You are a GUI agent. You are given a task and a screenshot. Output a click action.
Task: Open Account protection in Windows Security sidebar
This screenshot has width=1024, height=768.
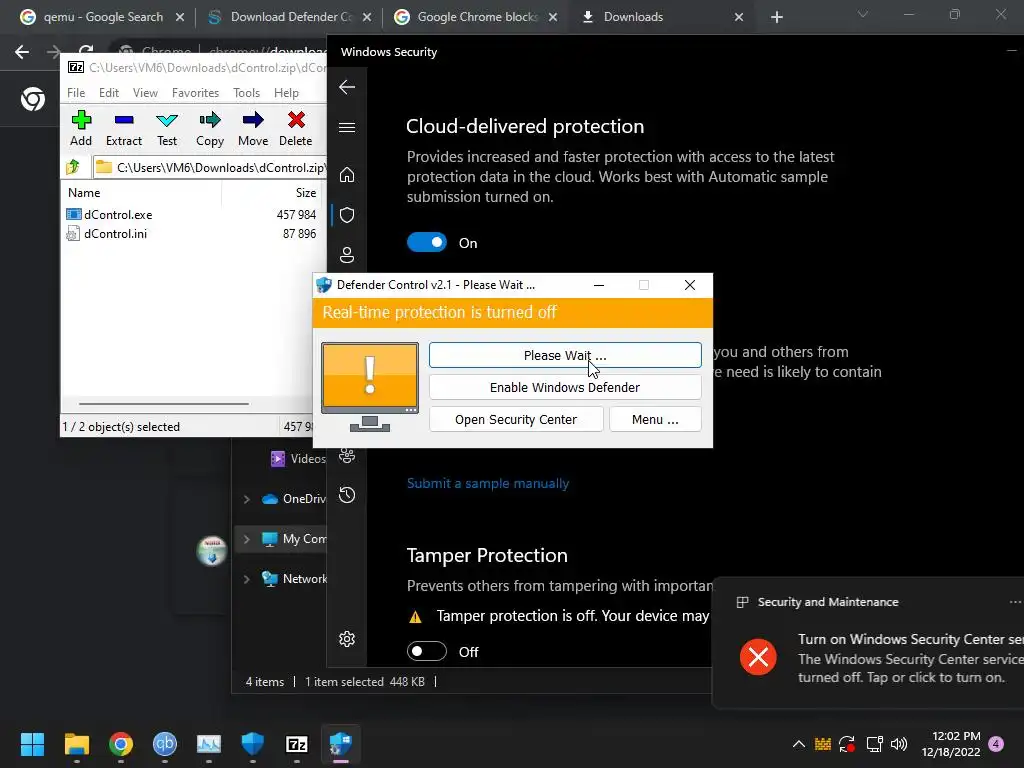pyautogui.click(x=347, y=255)
